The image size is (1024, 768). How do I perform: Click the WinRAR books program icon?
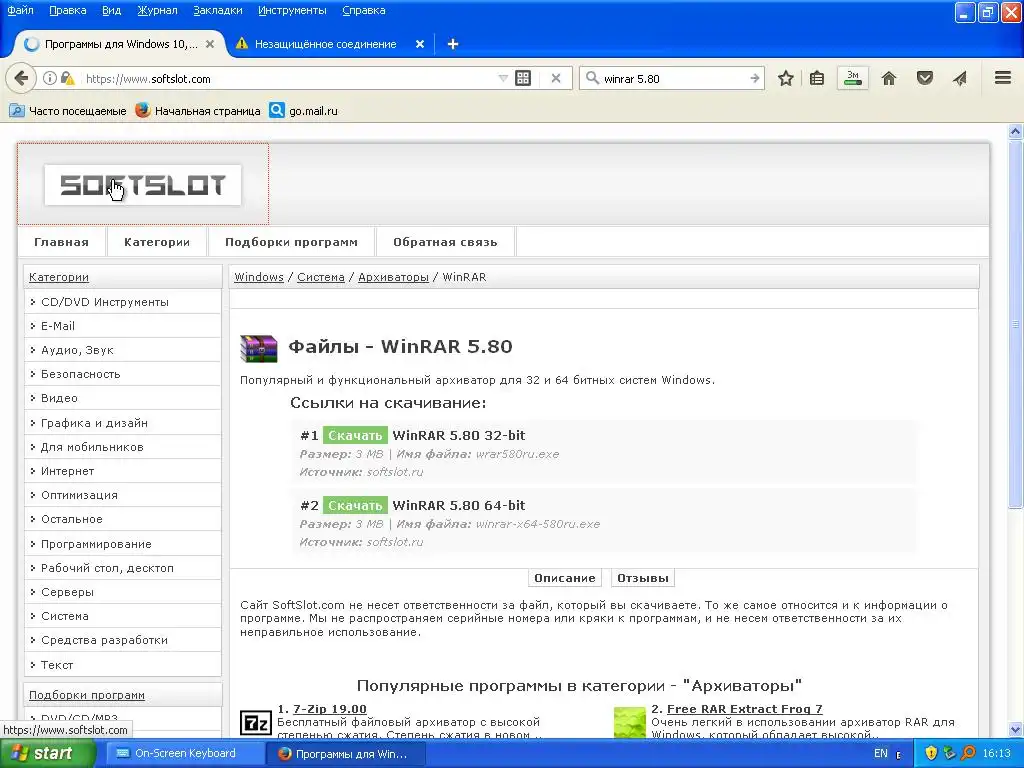tap(259, 347)
